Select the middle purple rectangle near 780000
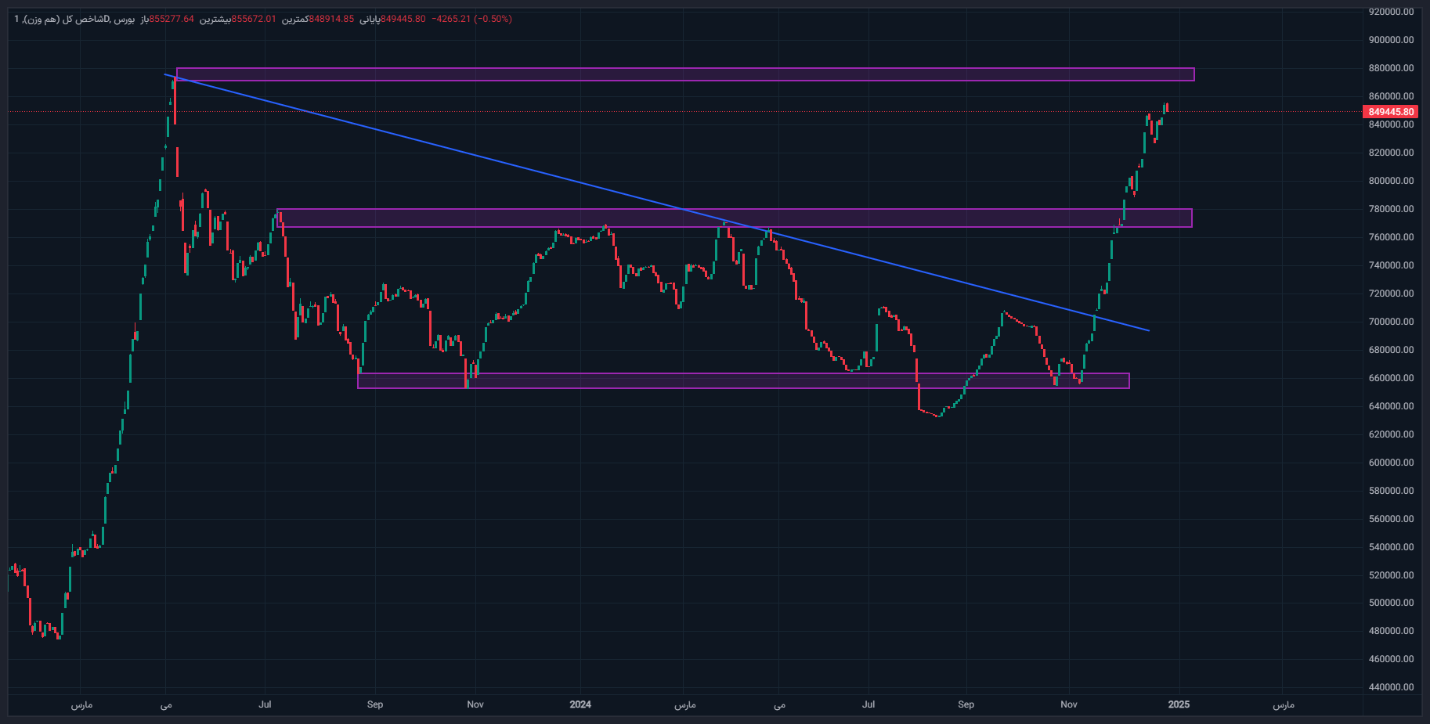 tap(734, 218)
